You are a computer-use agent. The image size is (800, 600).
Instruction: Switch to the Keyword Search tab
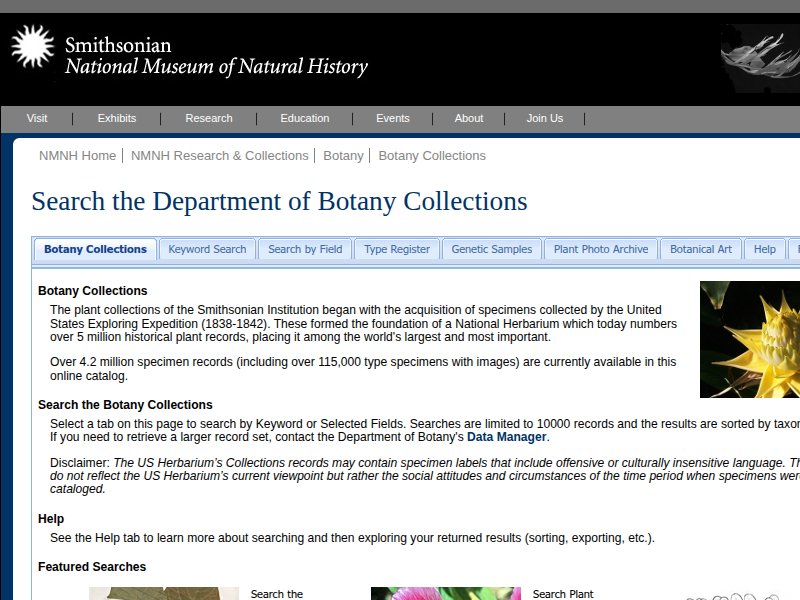point(207,249)
